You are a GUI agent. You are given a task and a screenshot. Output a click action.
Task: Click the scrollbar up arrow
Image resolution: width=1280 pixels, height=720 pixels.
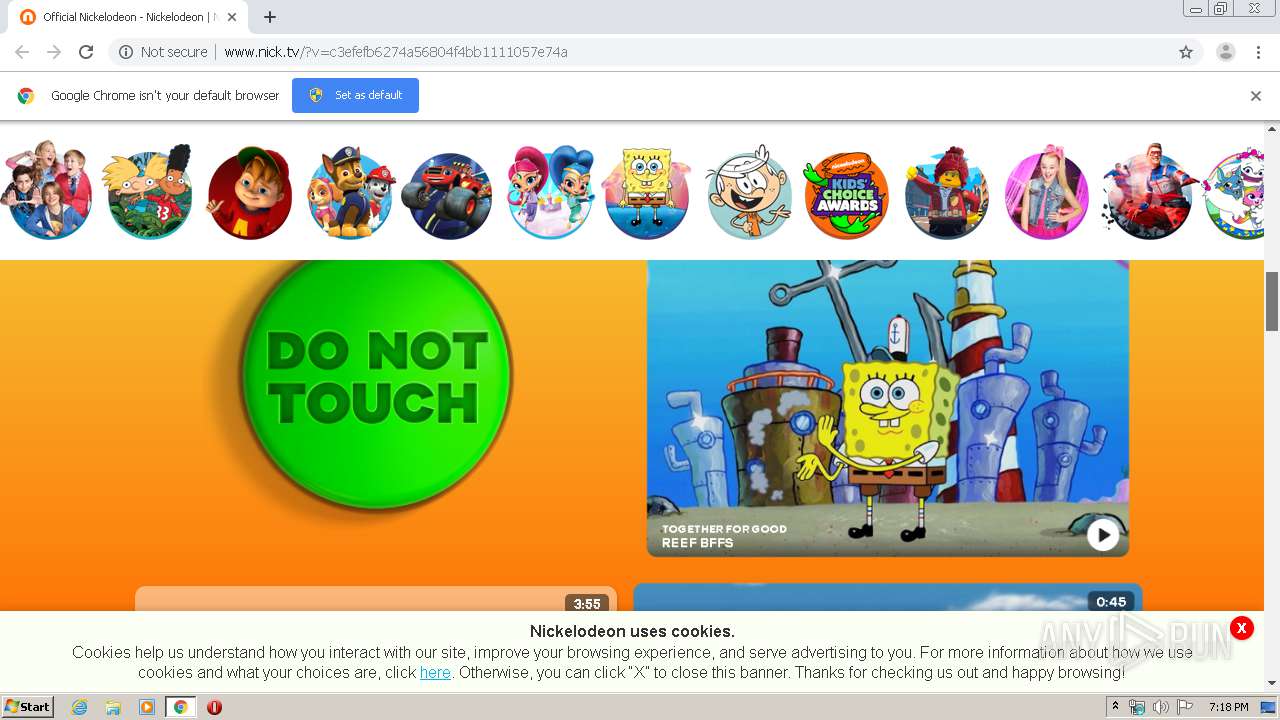[x=1272, y=129]
